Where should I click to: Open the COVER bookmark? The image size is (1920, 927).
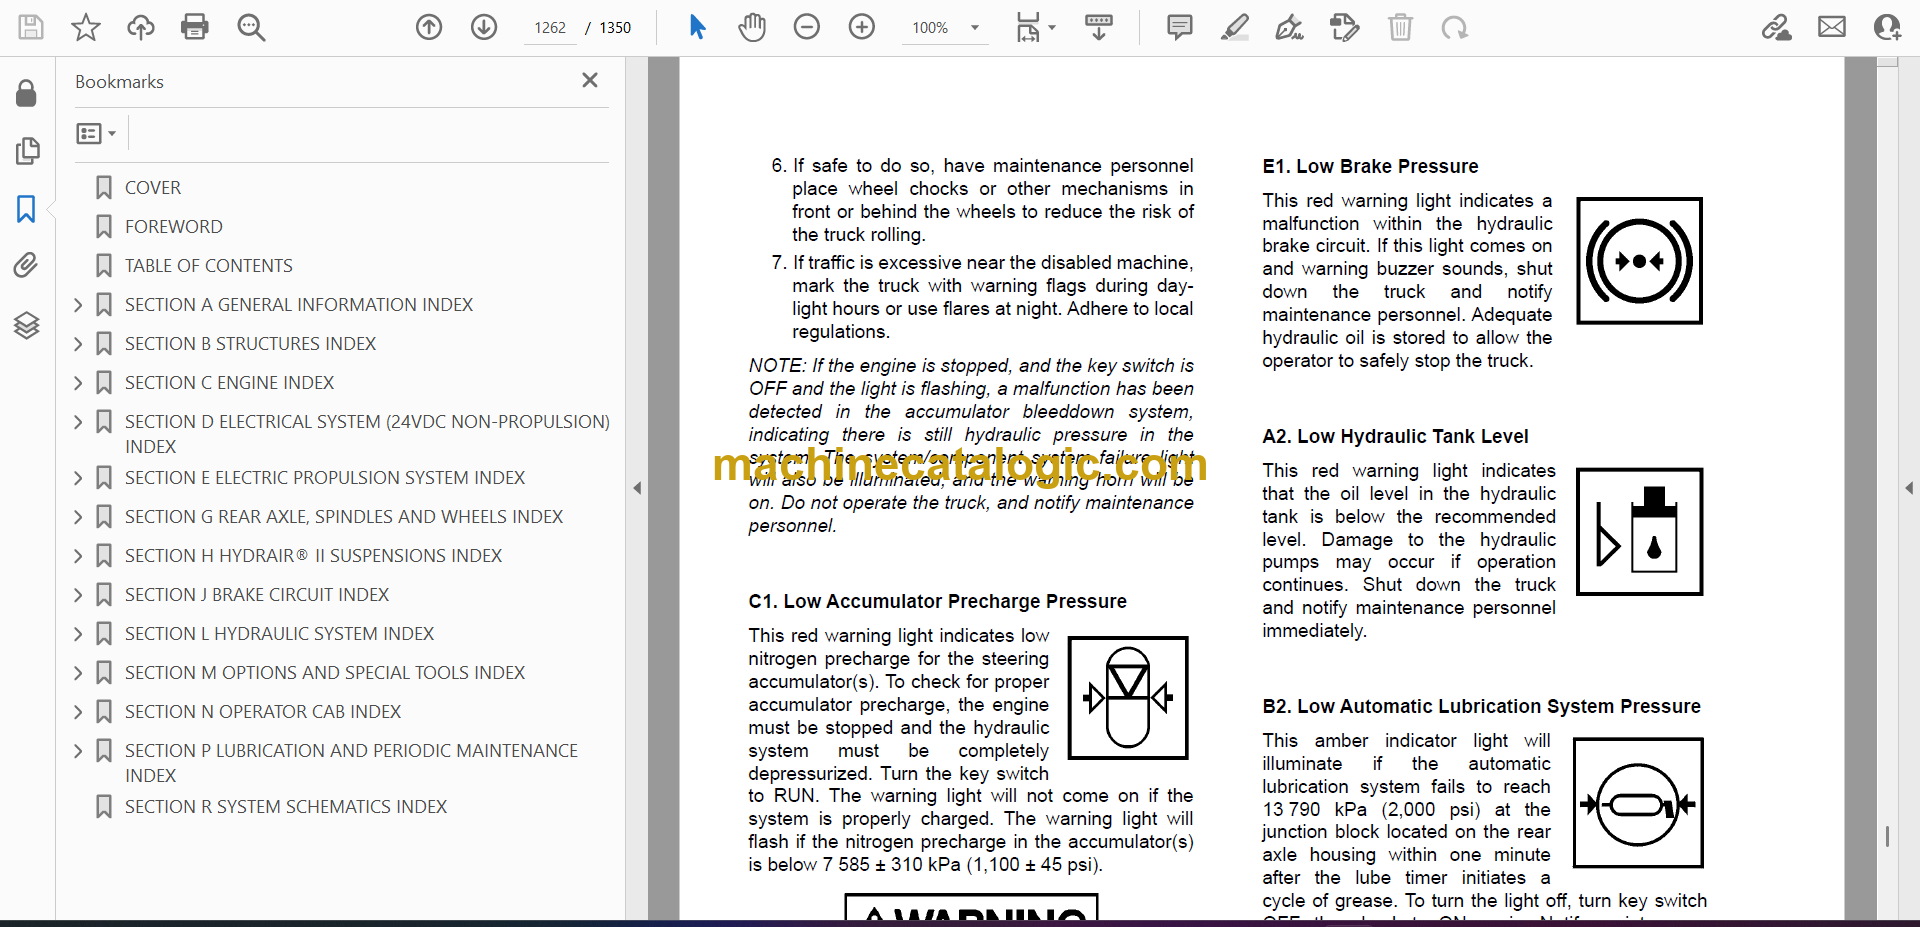153,188
